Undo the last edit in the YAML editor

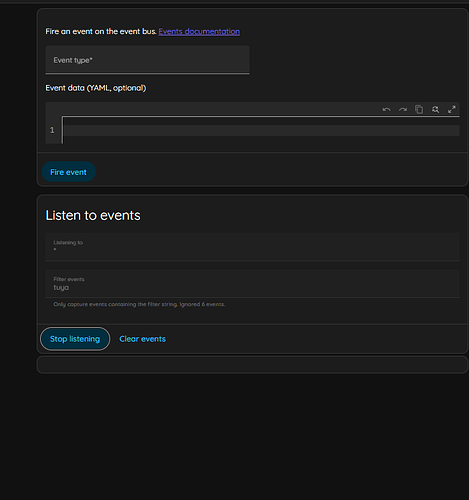(386, 109)
